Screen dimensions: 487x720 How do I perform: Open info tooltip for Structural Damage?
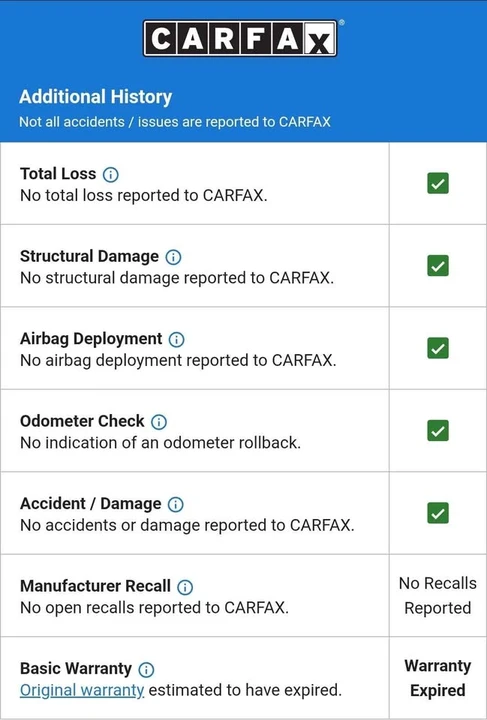tap(173, 257)
